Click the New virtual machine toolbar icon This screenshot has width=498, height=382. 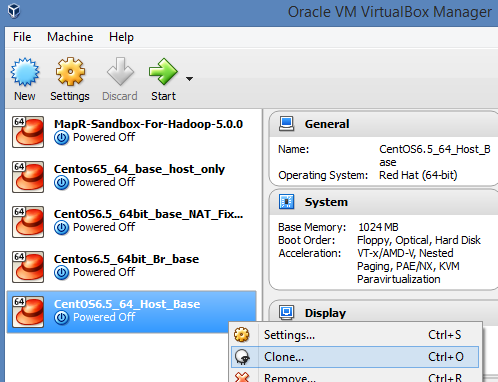click(25, 72)
